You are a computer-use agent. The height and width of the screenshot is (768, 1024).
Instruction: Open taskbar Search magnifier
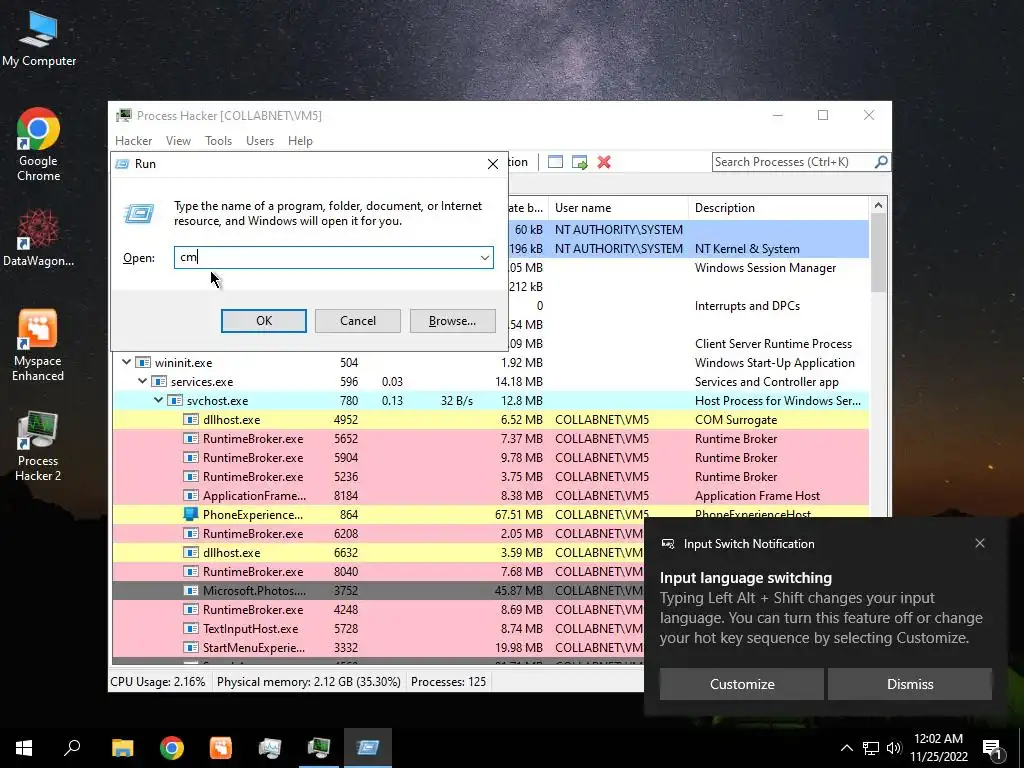[x=72, y=748]
